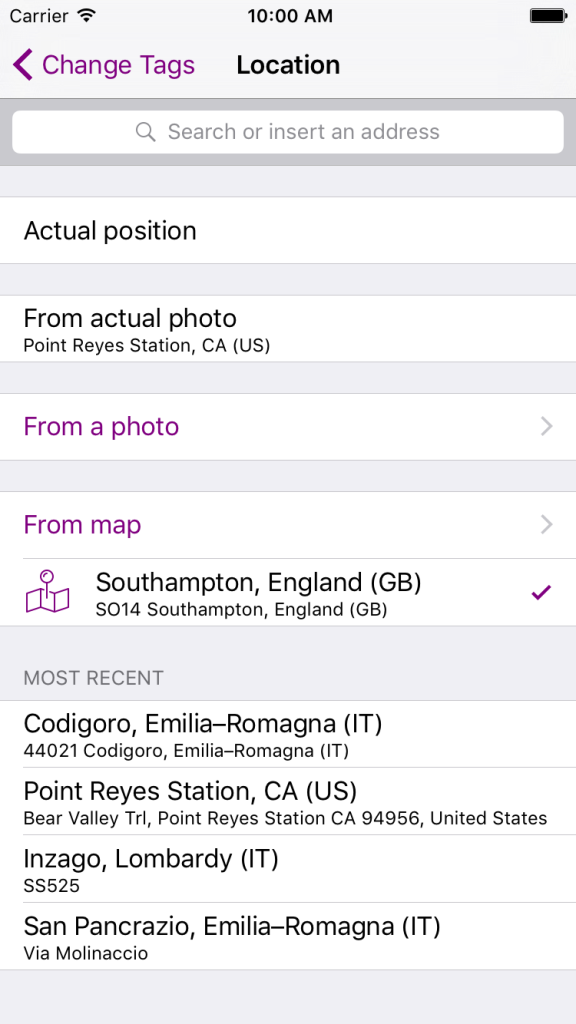Image resolution: width=576 pixels, height=1024 pixels.
Task: Tap the search address input field
Action: click(288, 131)
